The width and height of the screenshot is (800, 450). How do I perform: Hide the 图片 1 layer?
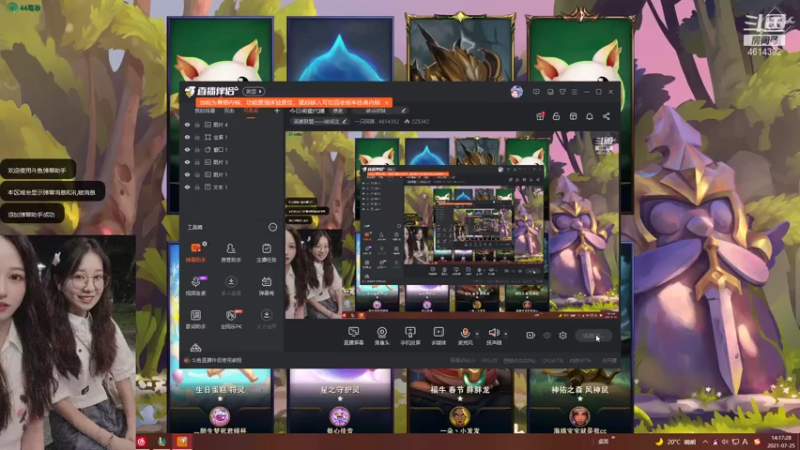click(187, 174)
